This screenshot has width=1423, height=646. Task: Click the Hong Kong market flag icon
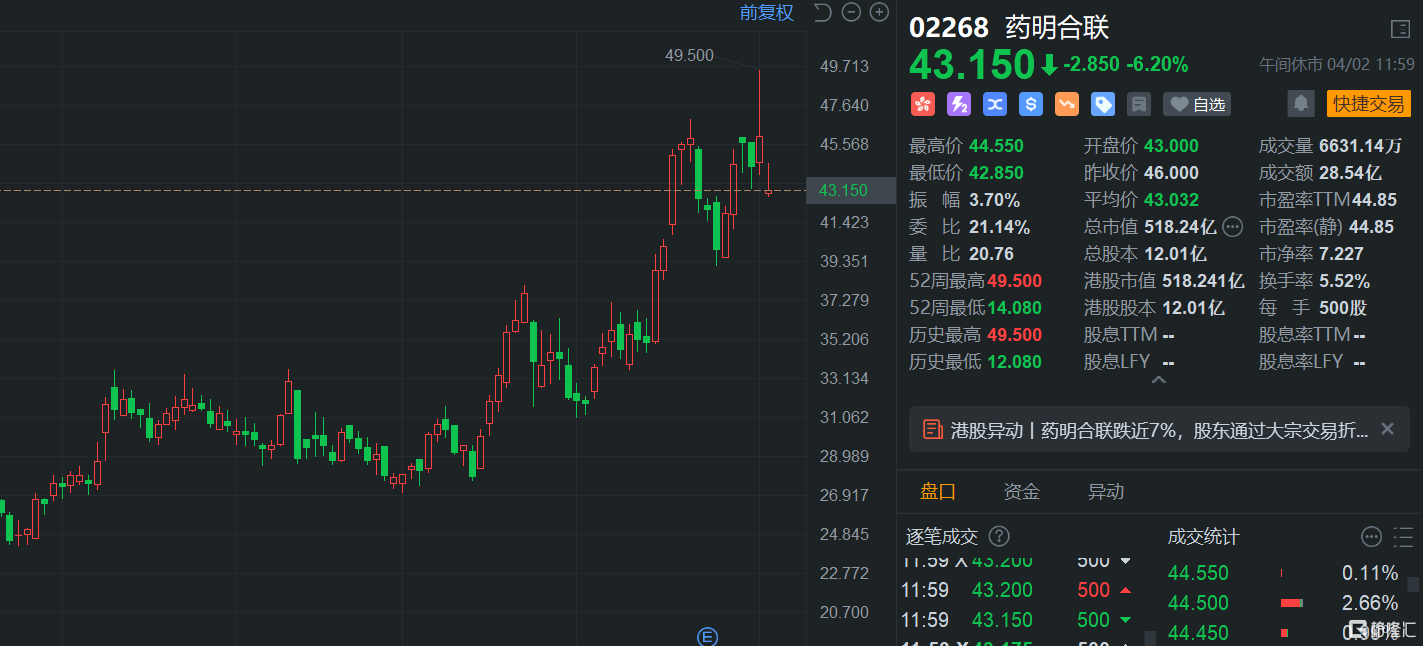(x=922, y=104)
